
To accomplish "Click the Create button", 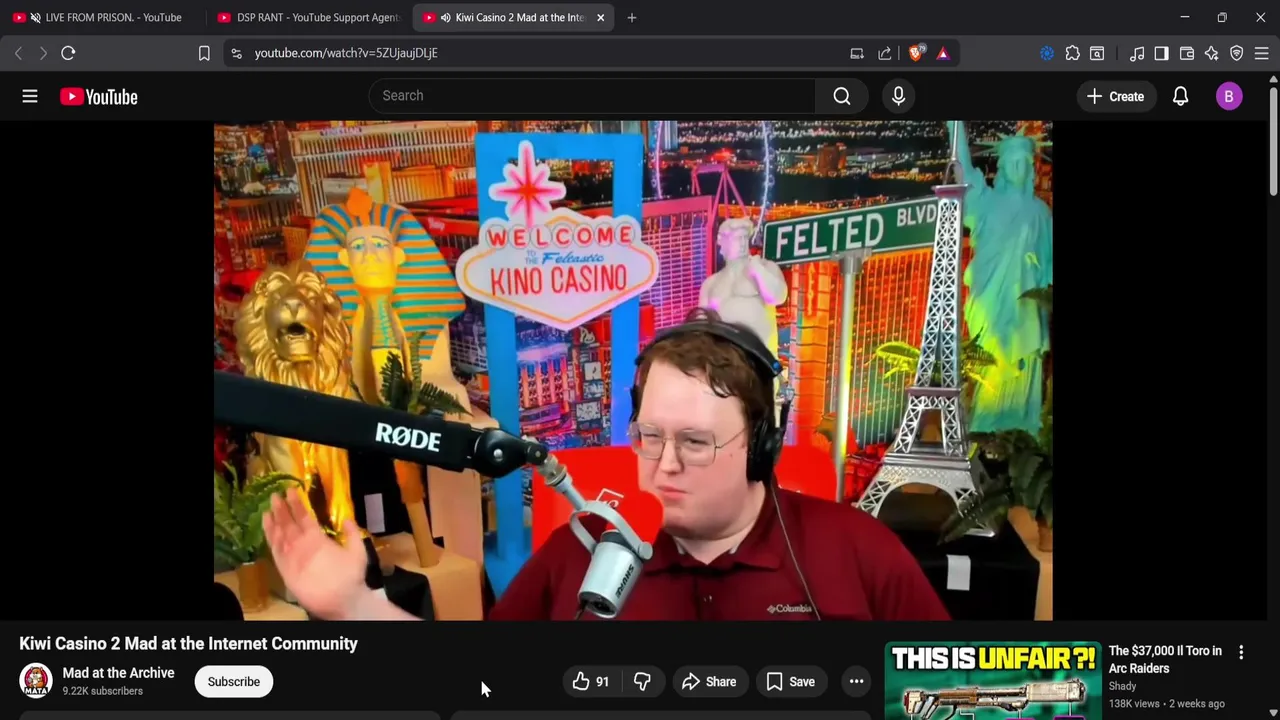I will pyautogui.click(x=1115, y=96).
